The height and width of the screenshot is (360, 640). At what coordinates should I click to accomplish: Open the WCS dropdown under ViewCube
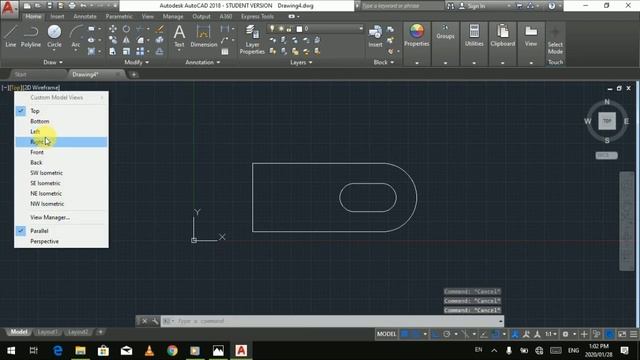coord(606,156)
